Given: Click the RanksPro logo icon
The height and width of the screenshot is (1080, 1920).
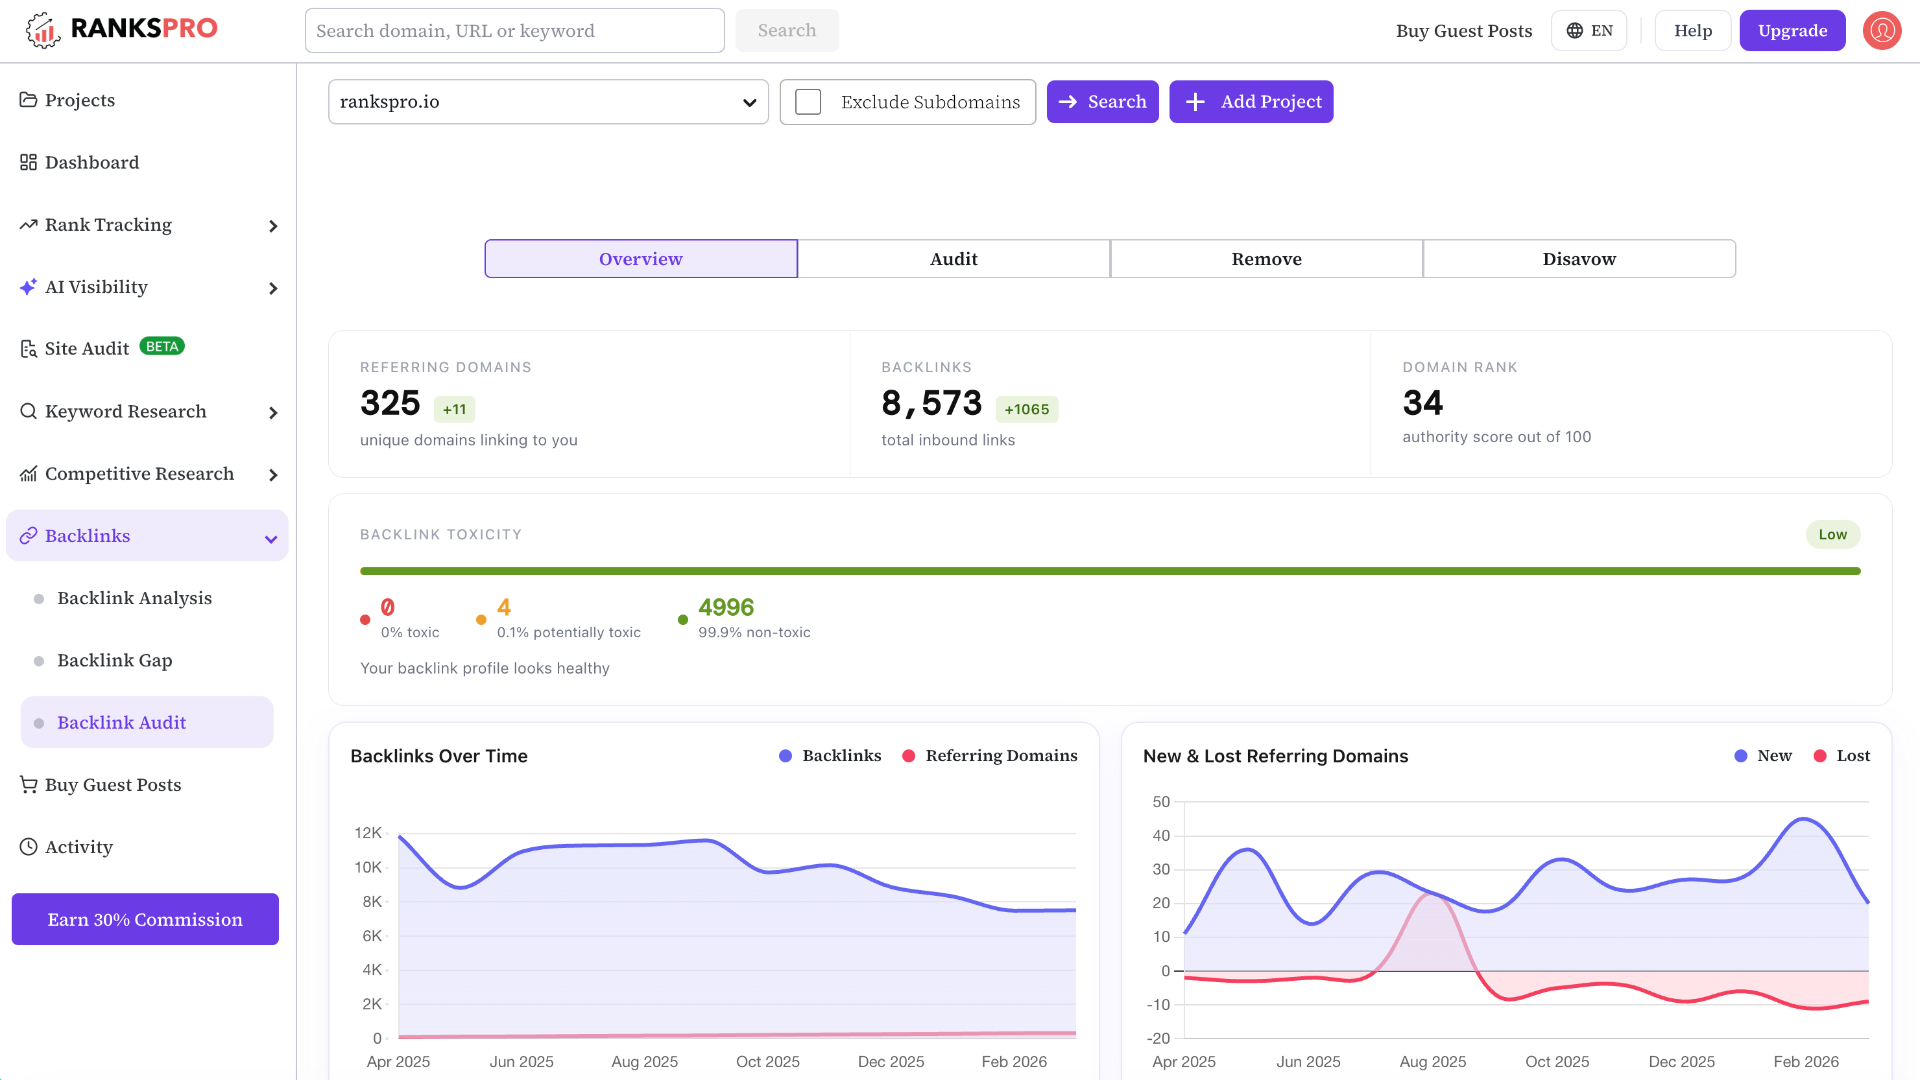Looking at the screenshot, I should point(42,30).
